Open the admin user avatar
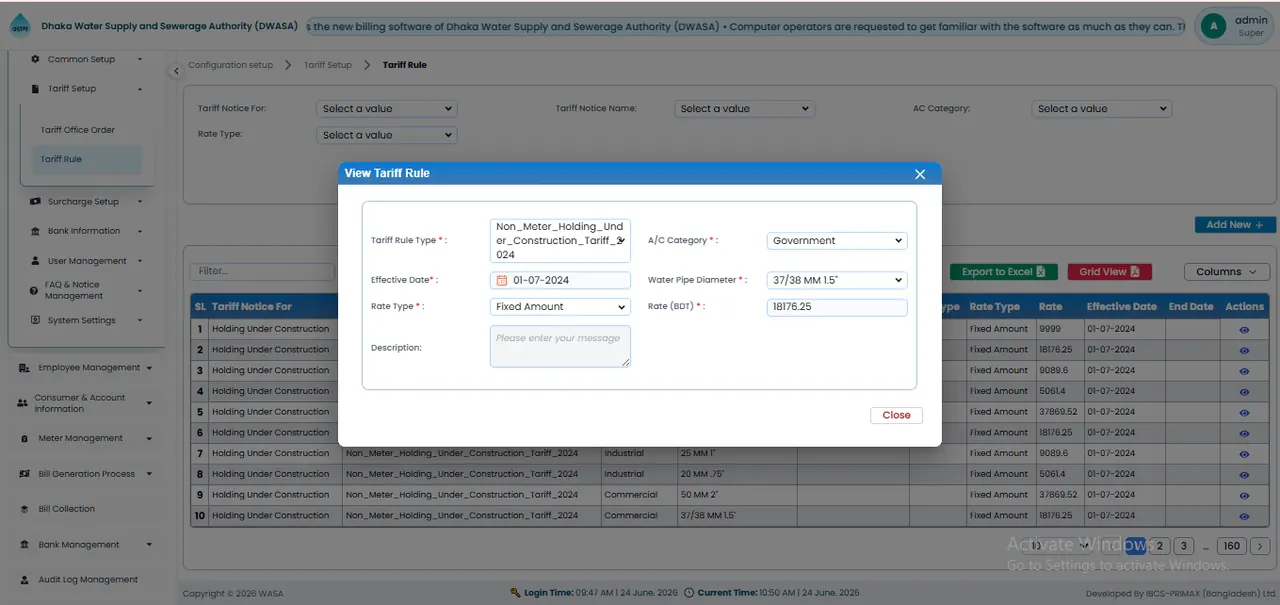Image resolution: width=1280 pixels, height=605 pixels. 1213,26
